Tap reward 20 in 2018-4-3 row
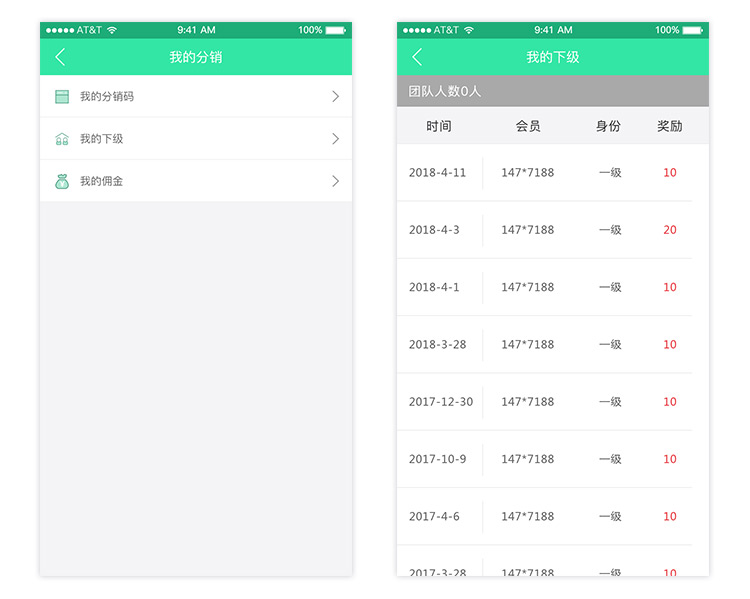The width and height of the screenshot is (750, 599). coord(670,230)
